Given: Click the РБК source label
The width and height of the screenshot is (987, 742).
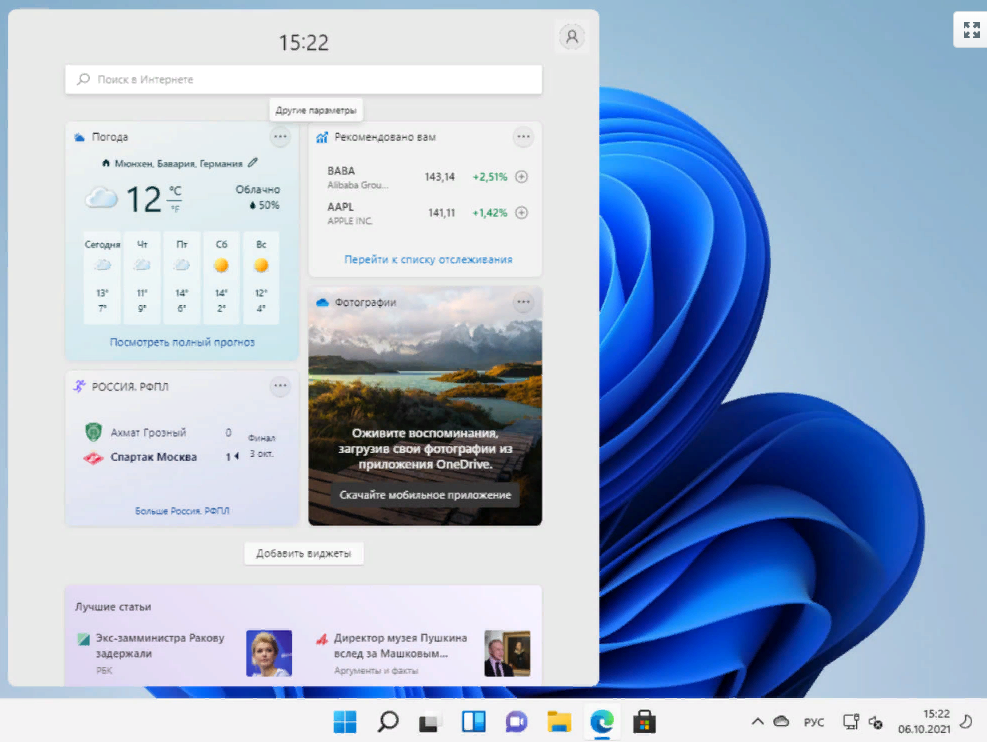Looking at the screenshot, I should [104, 670].
